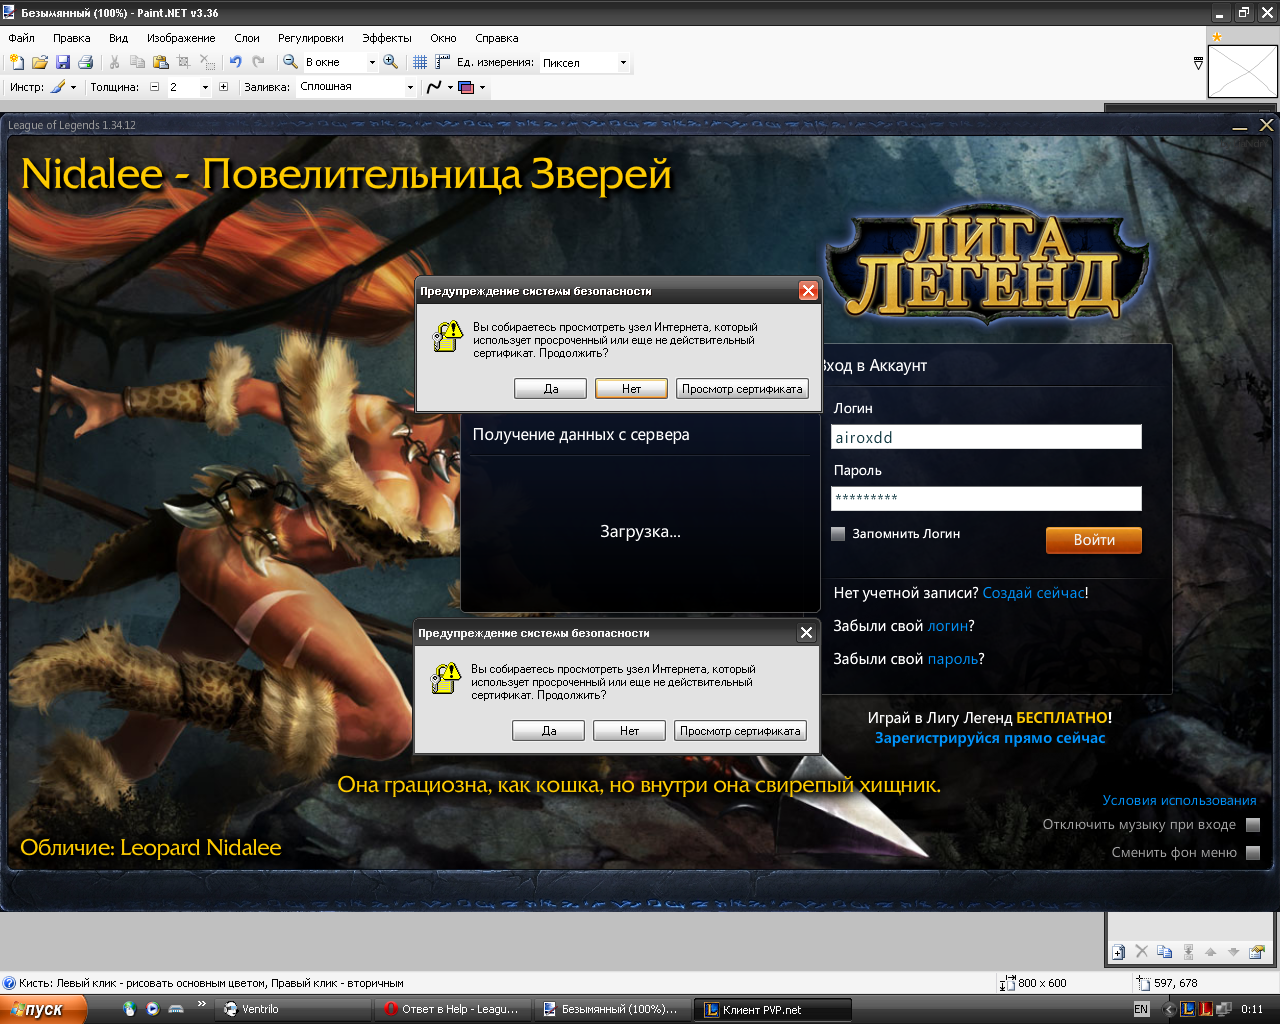Select the open image thumbnail in Paint.NET
The image size is (1280, 1024).
(1242, 71)
